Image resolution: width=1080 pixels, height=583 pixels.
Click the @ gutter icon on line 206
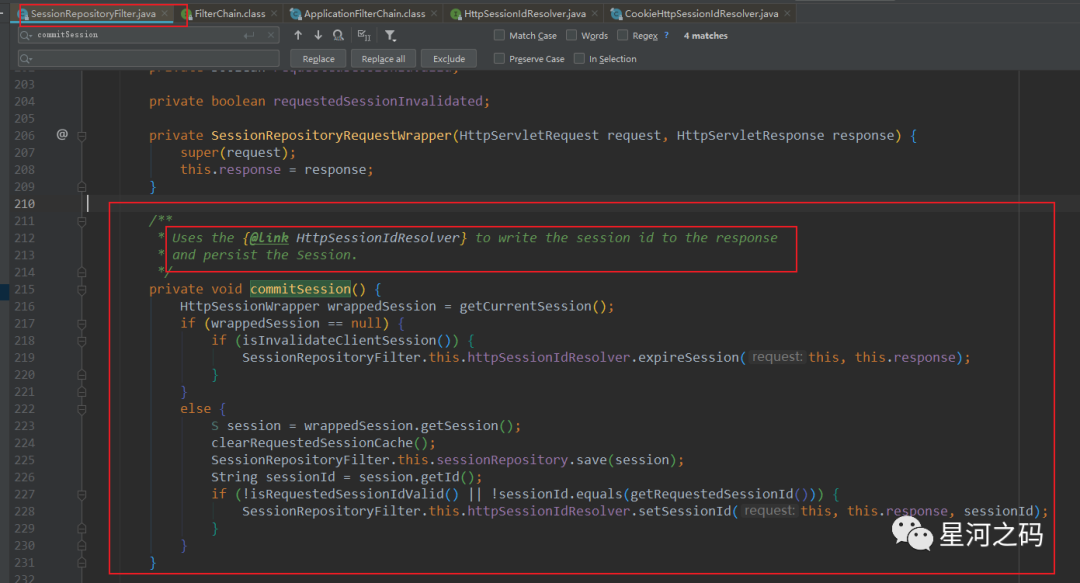point(62,135)
